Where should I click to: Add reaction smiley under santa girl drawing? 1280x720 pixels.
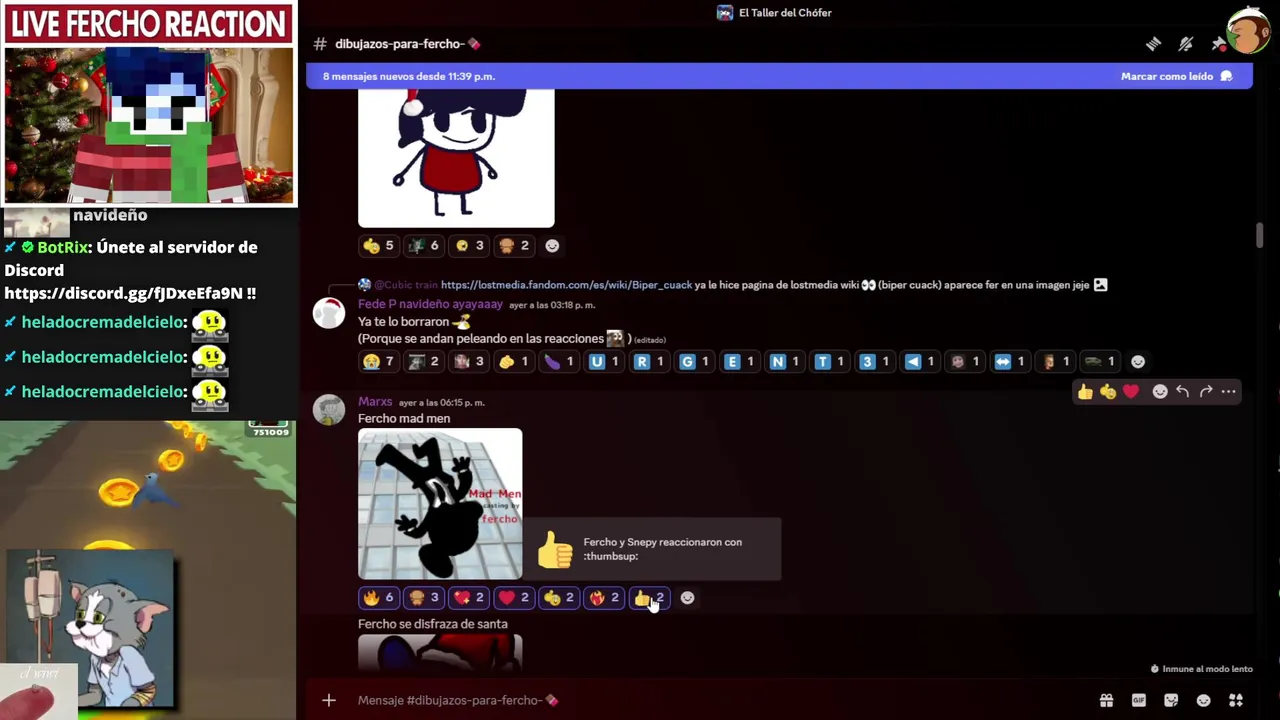(552, 246)
